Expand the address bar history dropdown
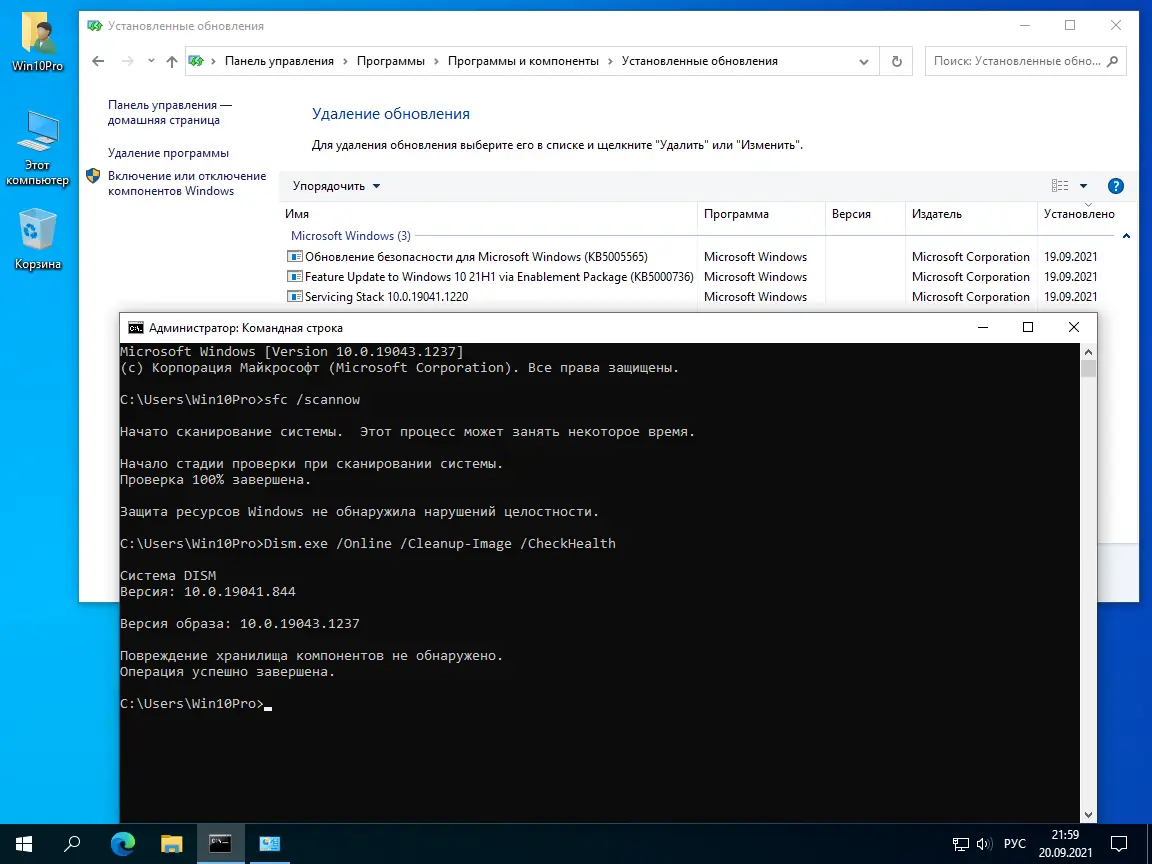This screenshot has width=1152, height=864. (864, 62)
